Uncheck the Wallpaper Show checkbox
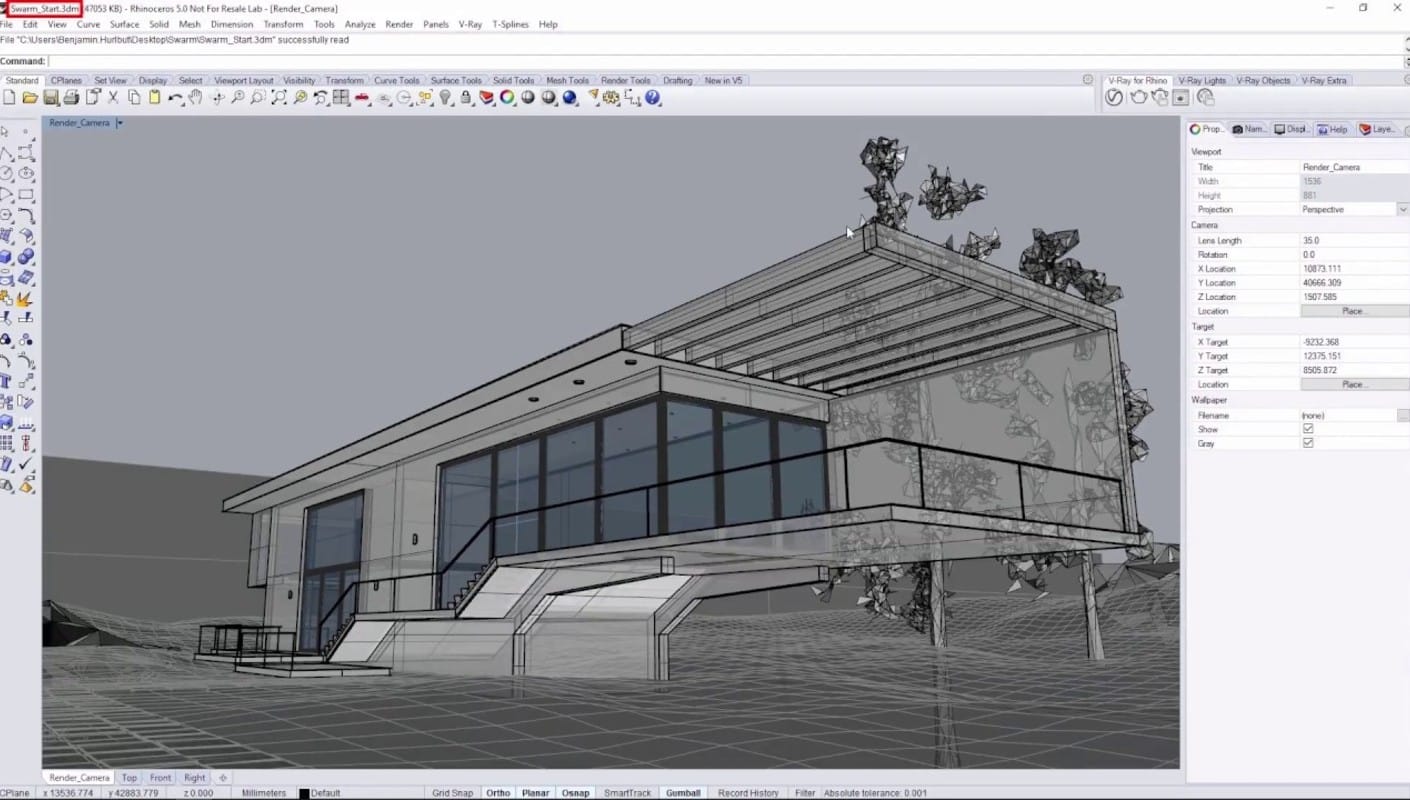1410x800 pixels. point(1307,429)
